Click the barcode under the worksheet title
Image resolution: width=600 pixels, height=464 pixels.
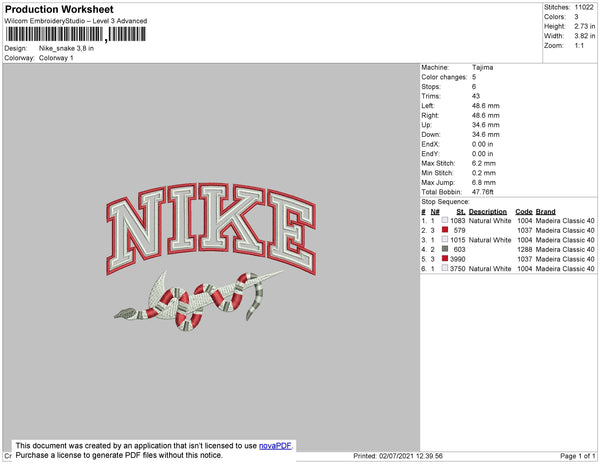75,34
